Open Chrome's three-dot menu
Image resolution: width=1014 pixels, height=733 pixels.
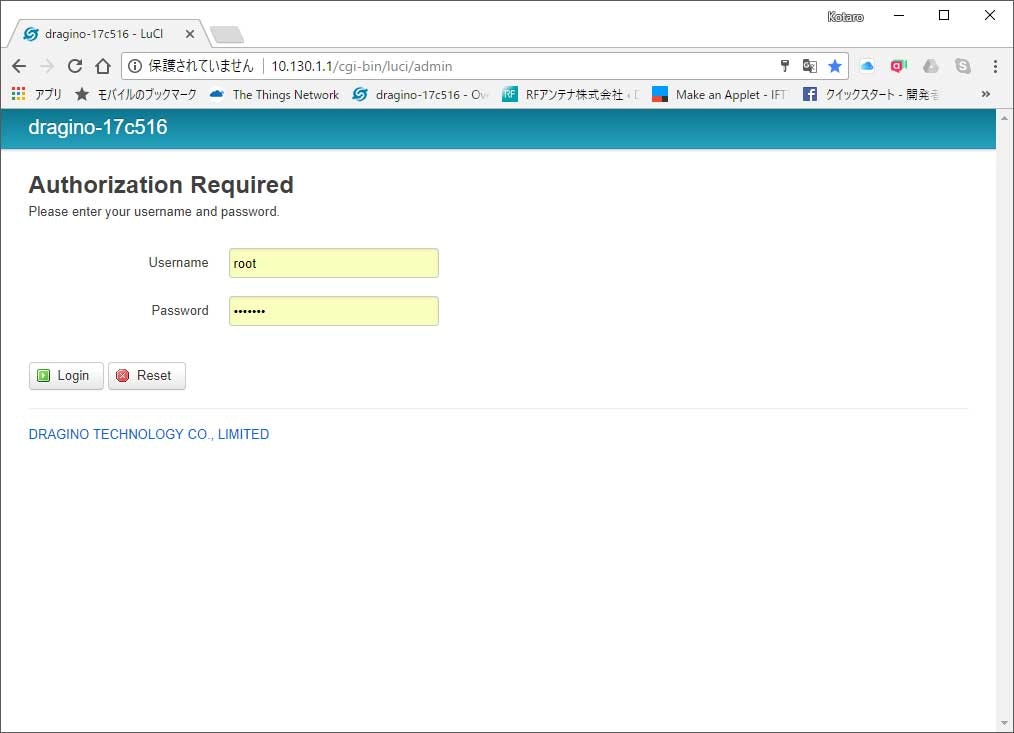(995, 66)
